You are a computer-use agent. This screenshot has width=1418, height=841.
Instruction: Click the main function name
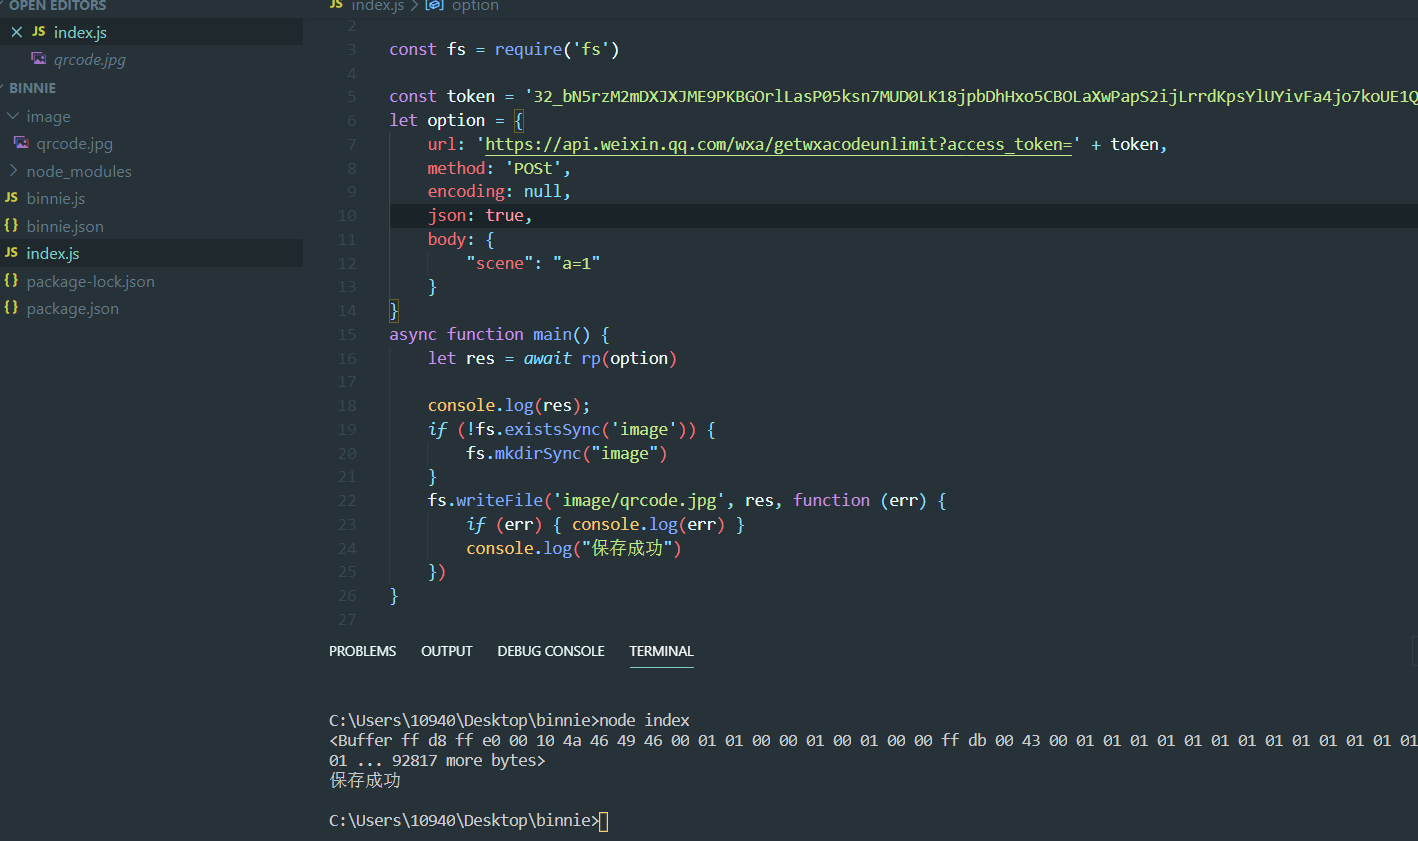pos(552,334)
